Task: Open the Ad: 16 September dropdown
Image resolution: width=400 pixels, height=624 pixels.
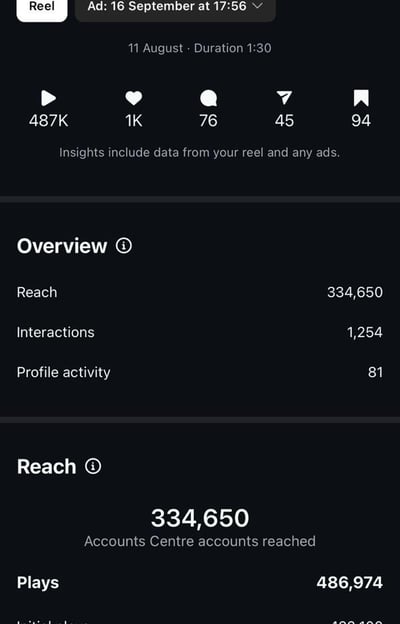Action: point(175,8)
